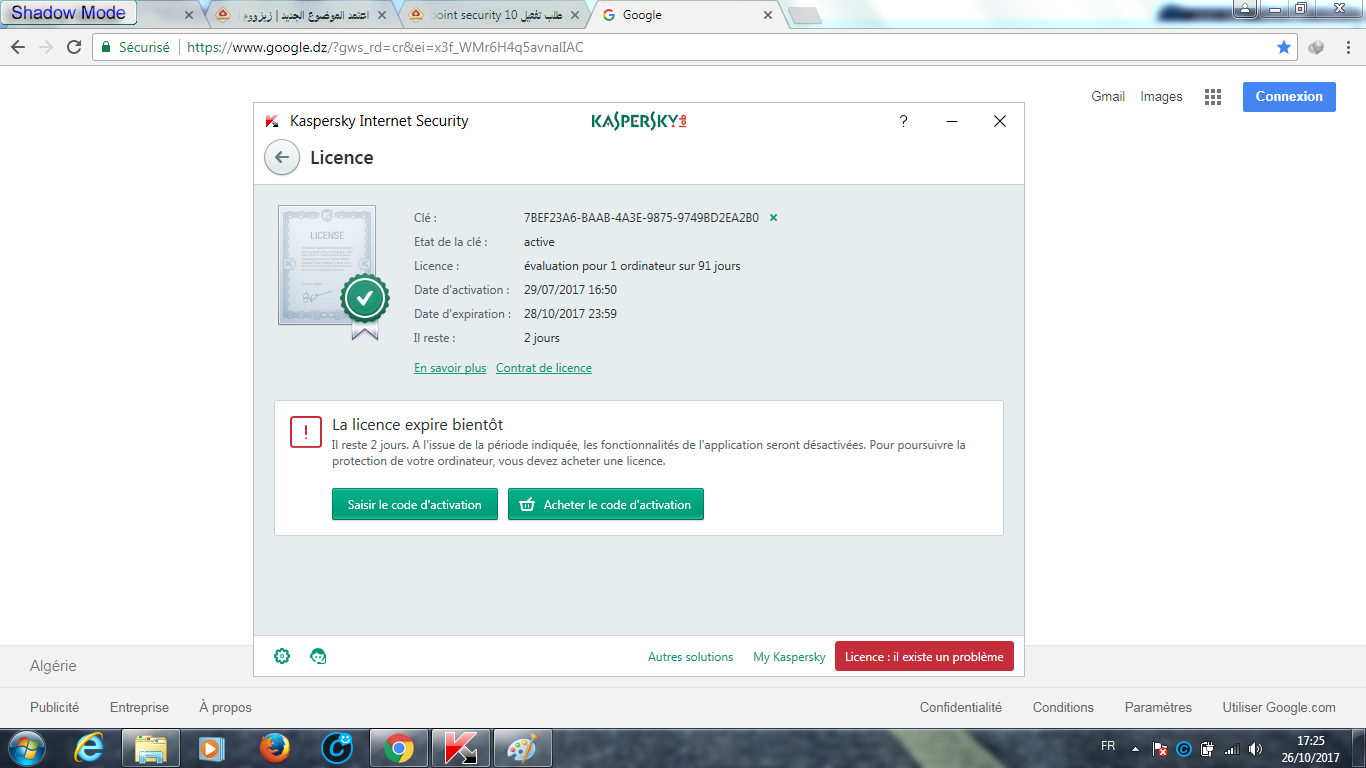This screenshot has width=1366, height=768.
Task: Open Autres solutions link
Action: tap(690, 657)
